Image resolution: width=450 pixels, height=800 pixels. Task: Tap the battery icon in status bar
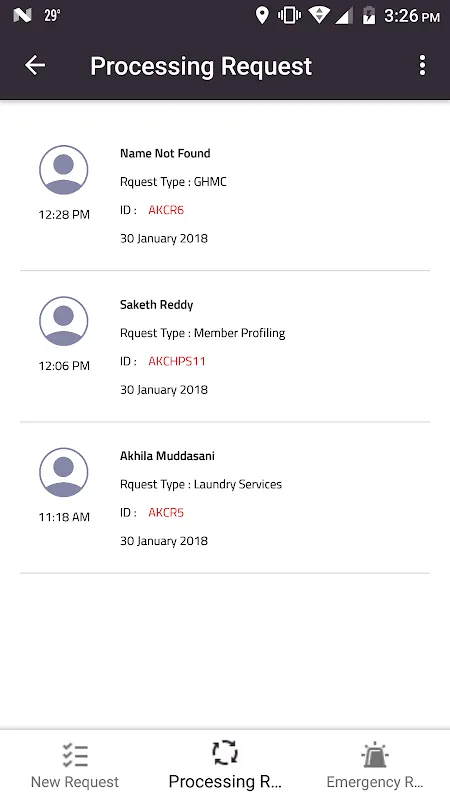pos(368,16)
